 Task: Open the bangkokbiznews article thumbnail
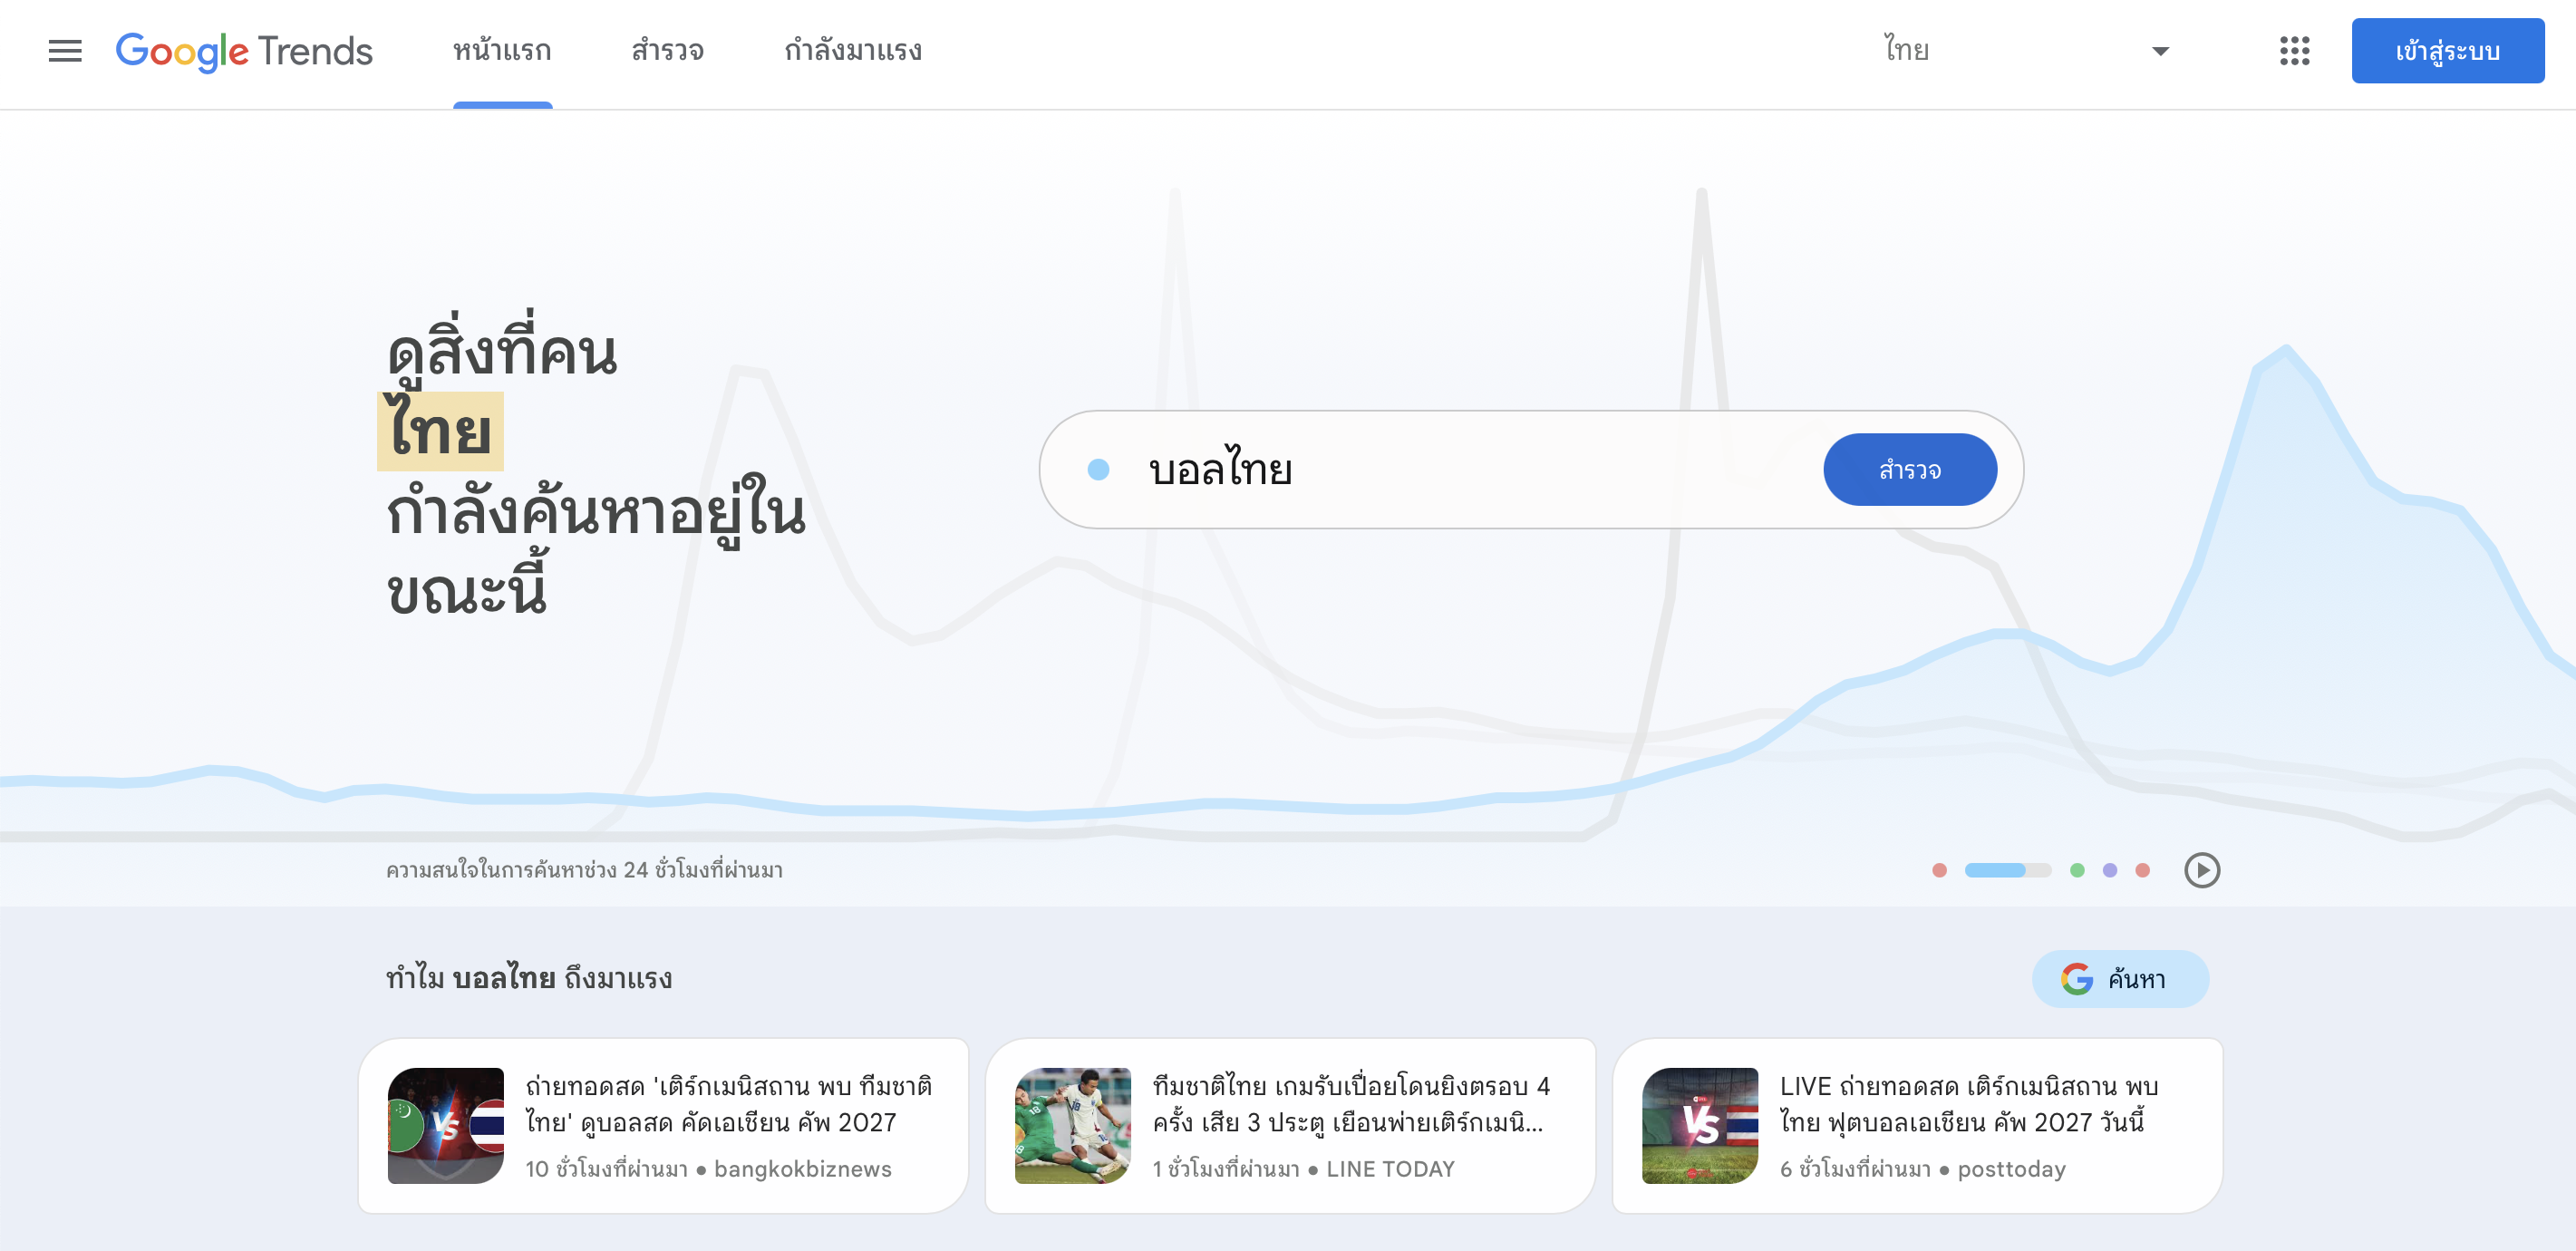click(x=446, y=1125)
